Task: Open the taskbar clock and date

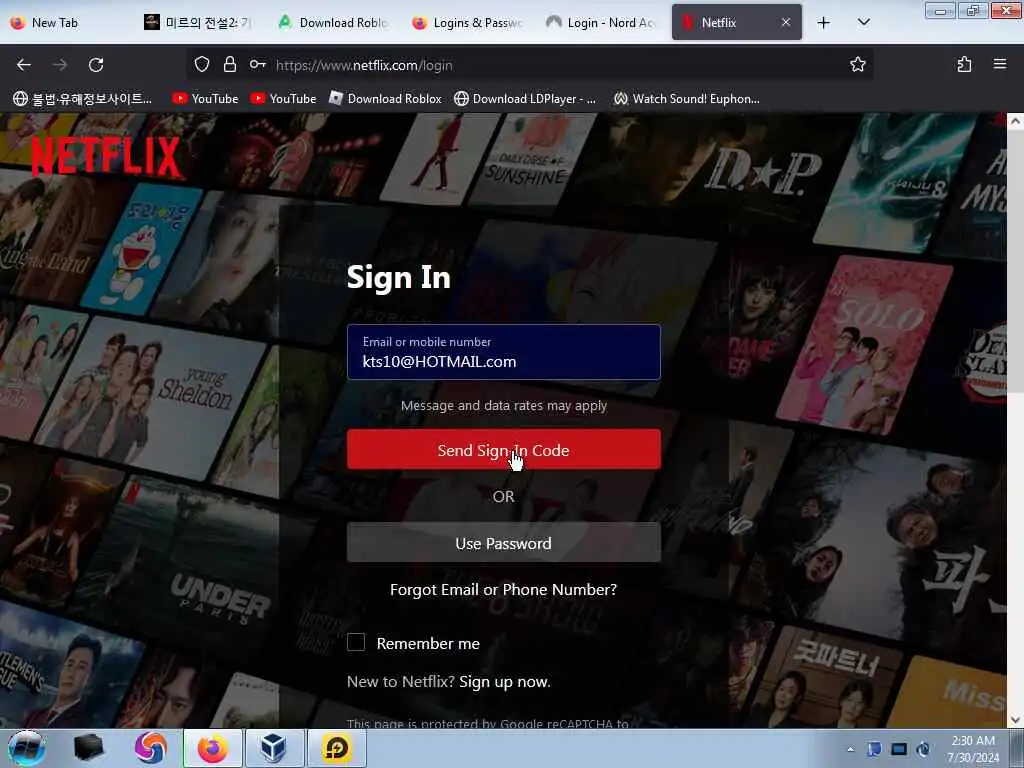Action: point(973,749)
